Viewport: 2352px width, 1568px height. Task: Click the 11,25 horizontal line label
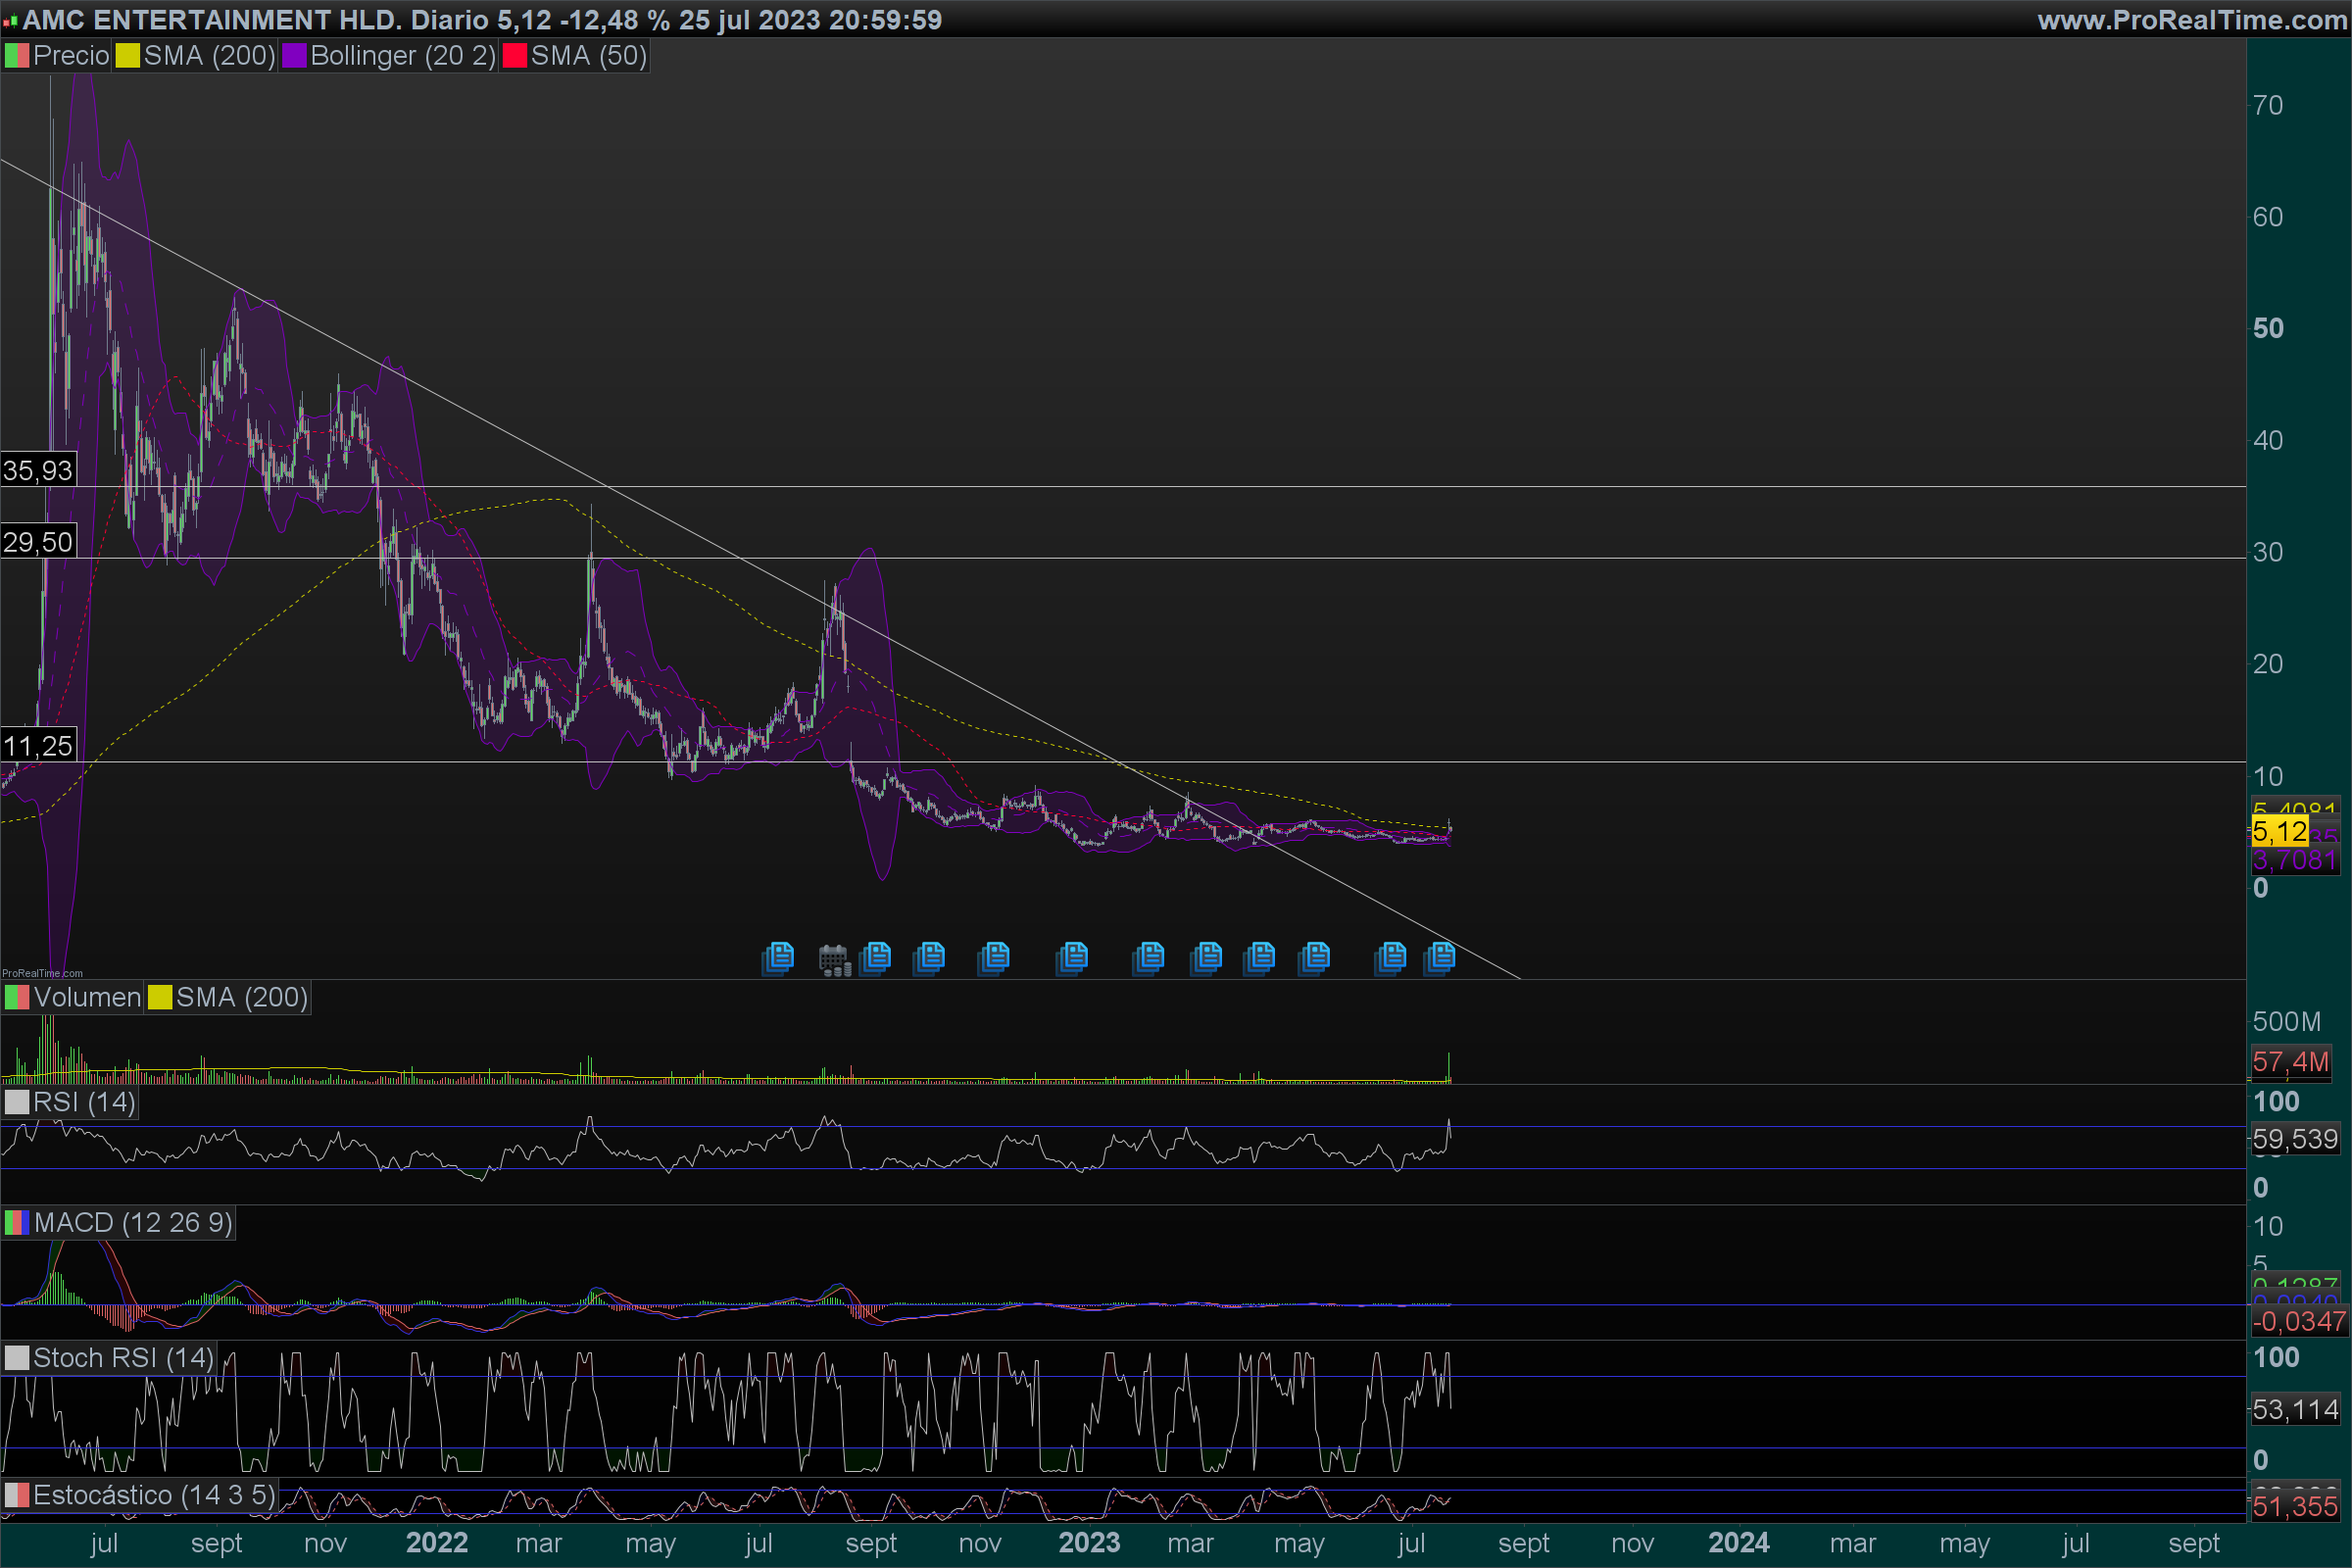coord(38,745)
